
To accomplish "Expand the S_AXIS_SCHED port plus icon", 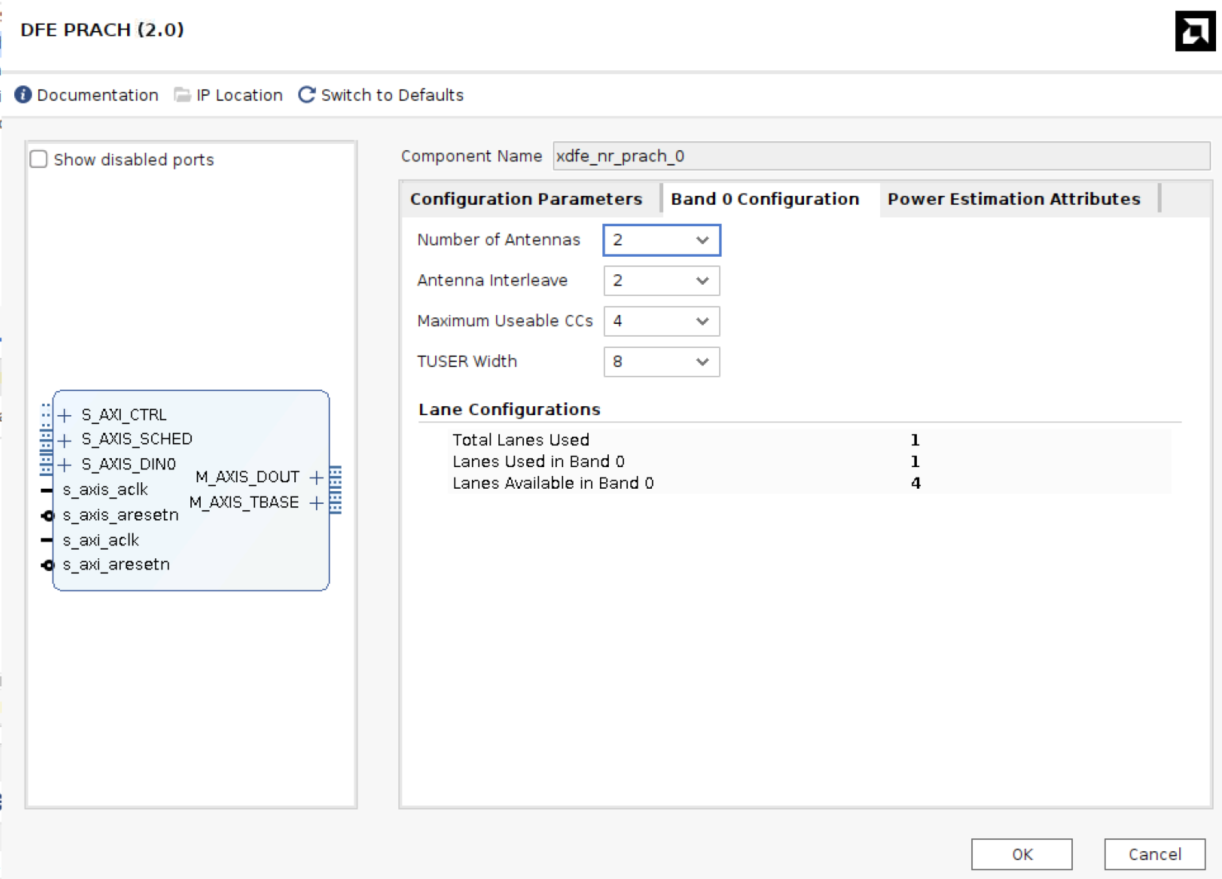I will pyautogui.click(x=65, y=440).
